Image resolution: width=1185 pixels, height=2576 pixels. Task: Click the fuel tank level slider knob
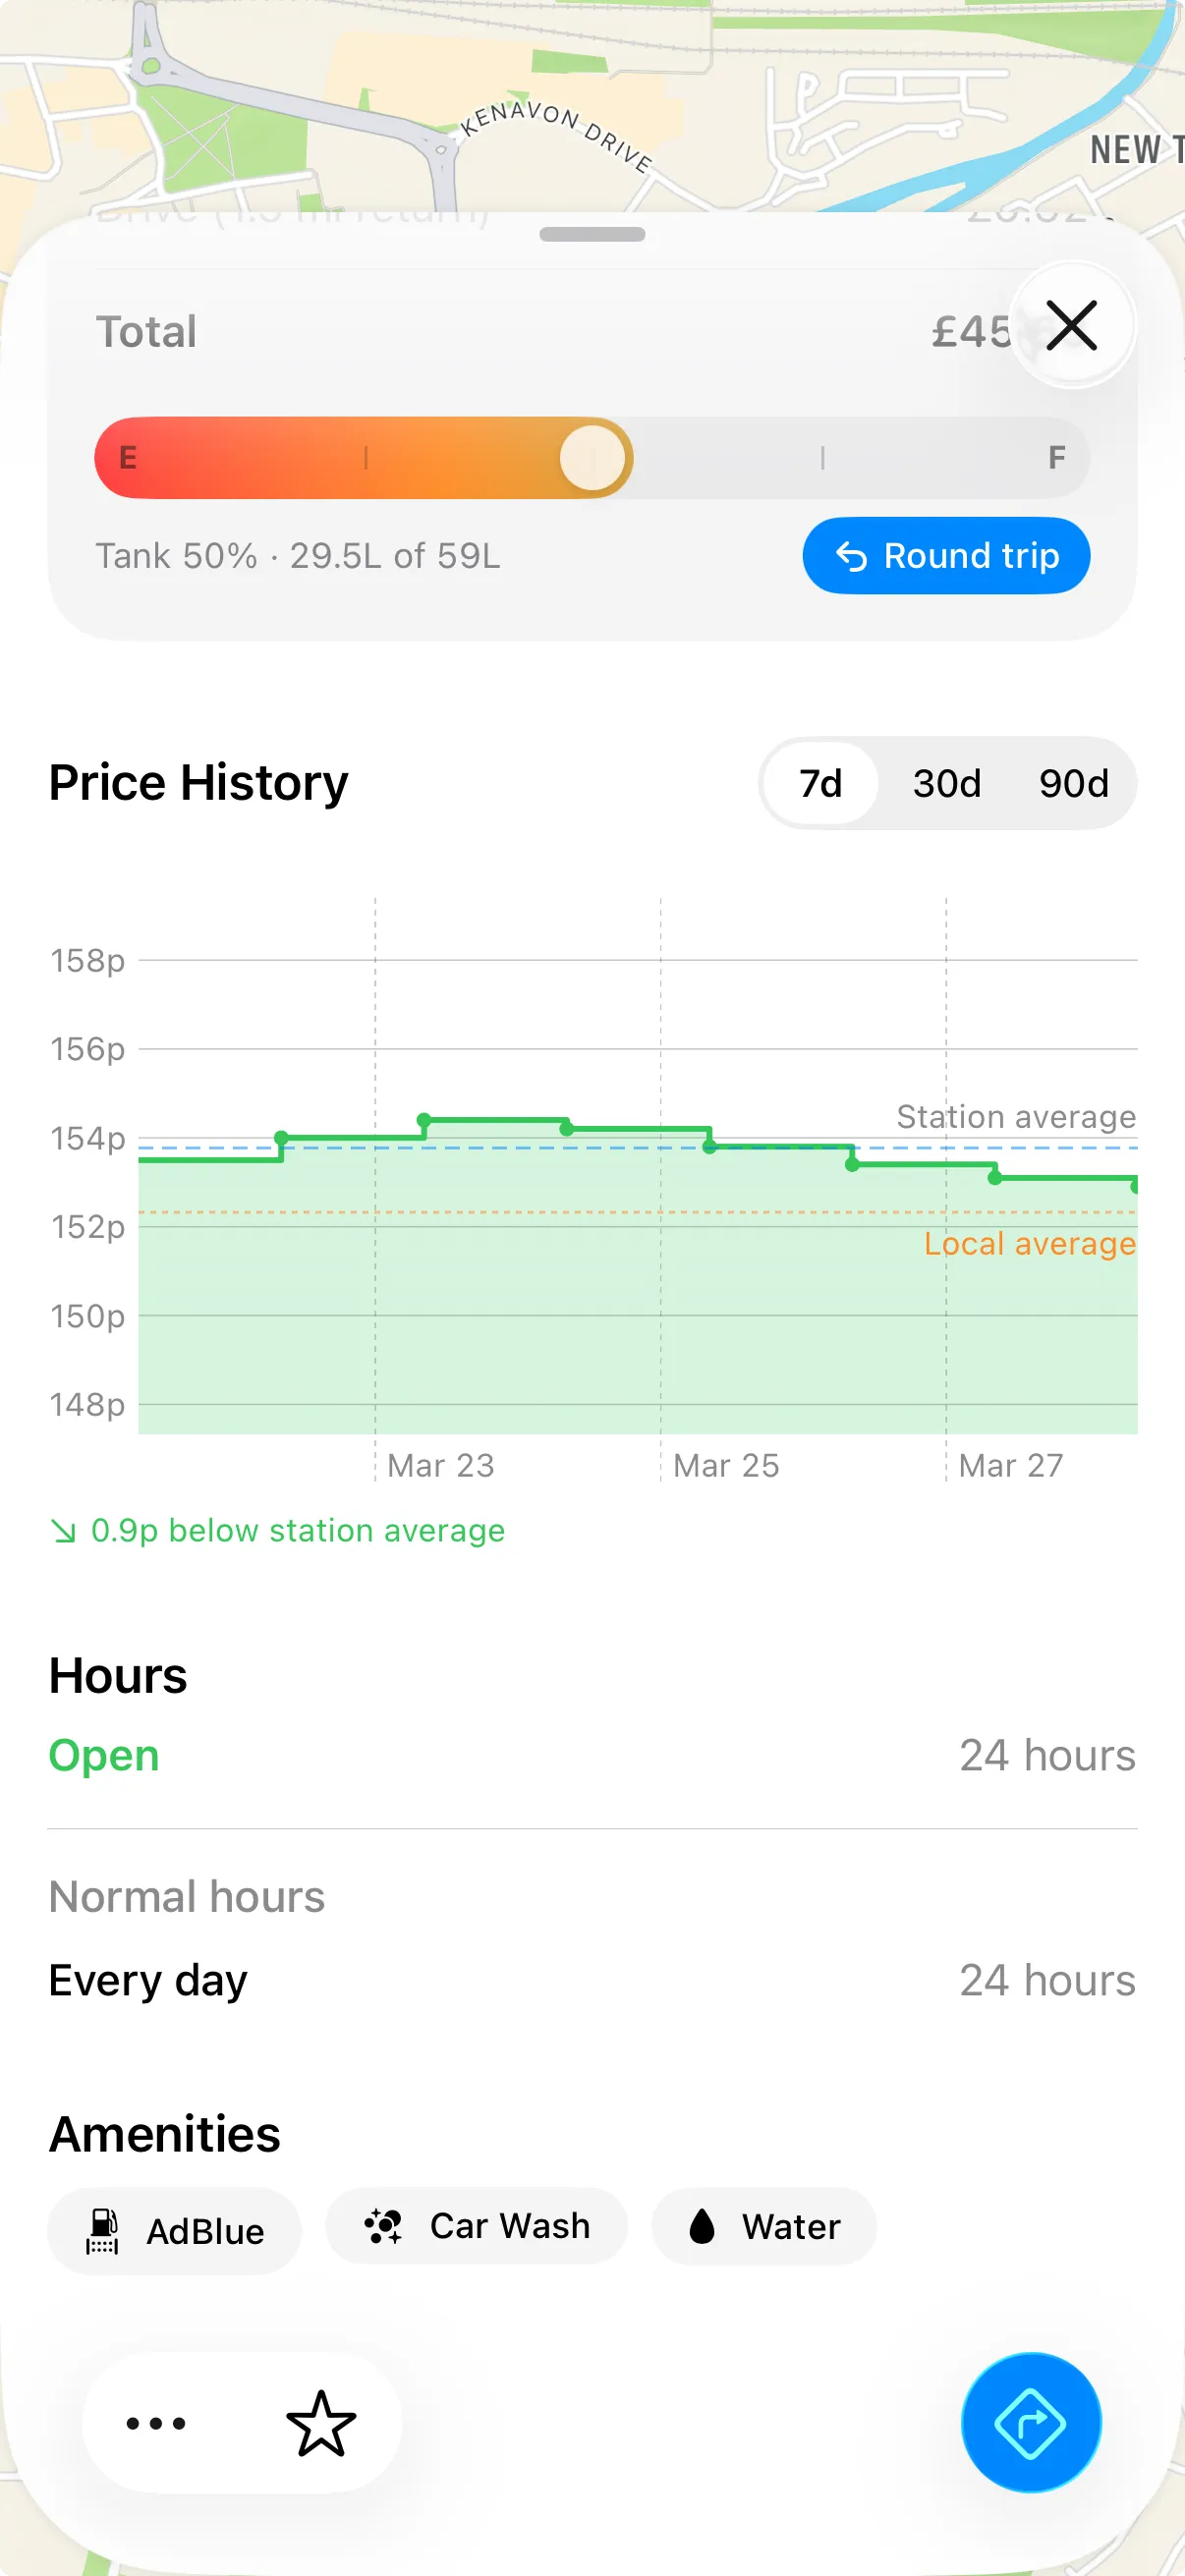592,458
